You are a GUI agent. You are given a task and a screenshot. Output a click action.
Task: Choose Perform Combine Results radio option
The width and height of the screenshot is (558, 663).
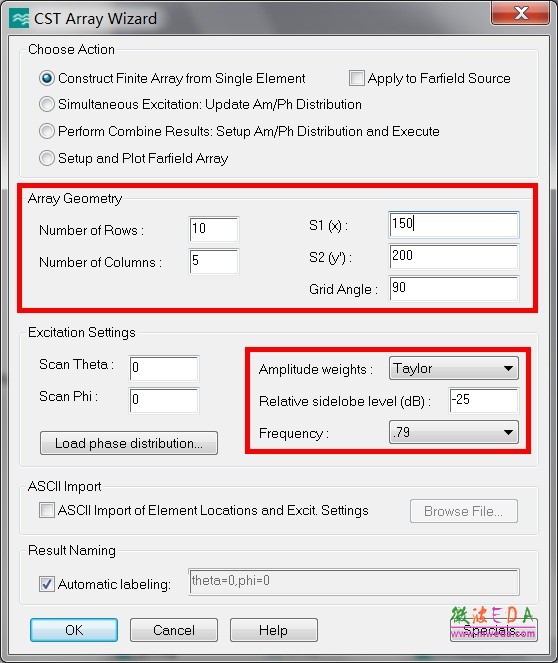[46, 131]
